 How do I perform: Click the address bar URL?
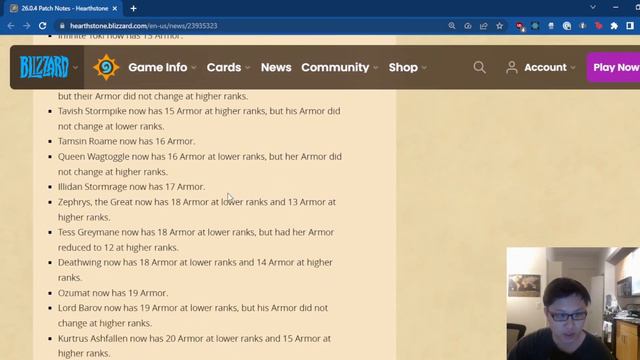tap(144, 26)
